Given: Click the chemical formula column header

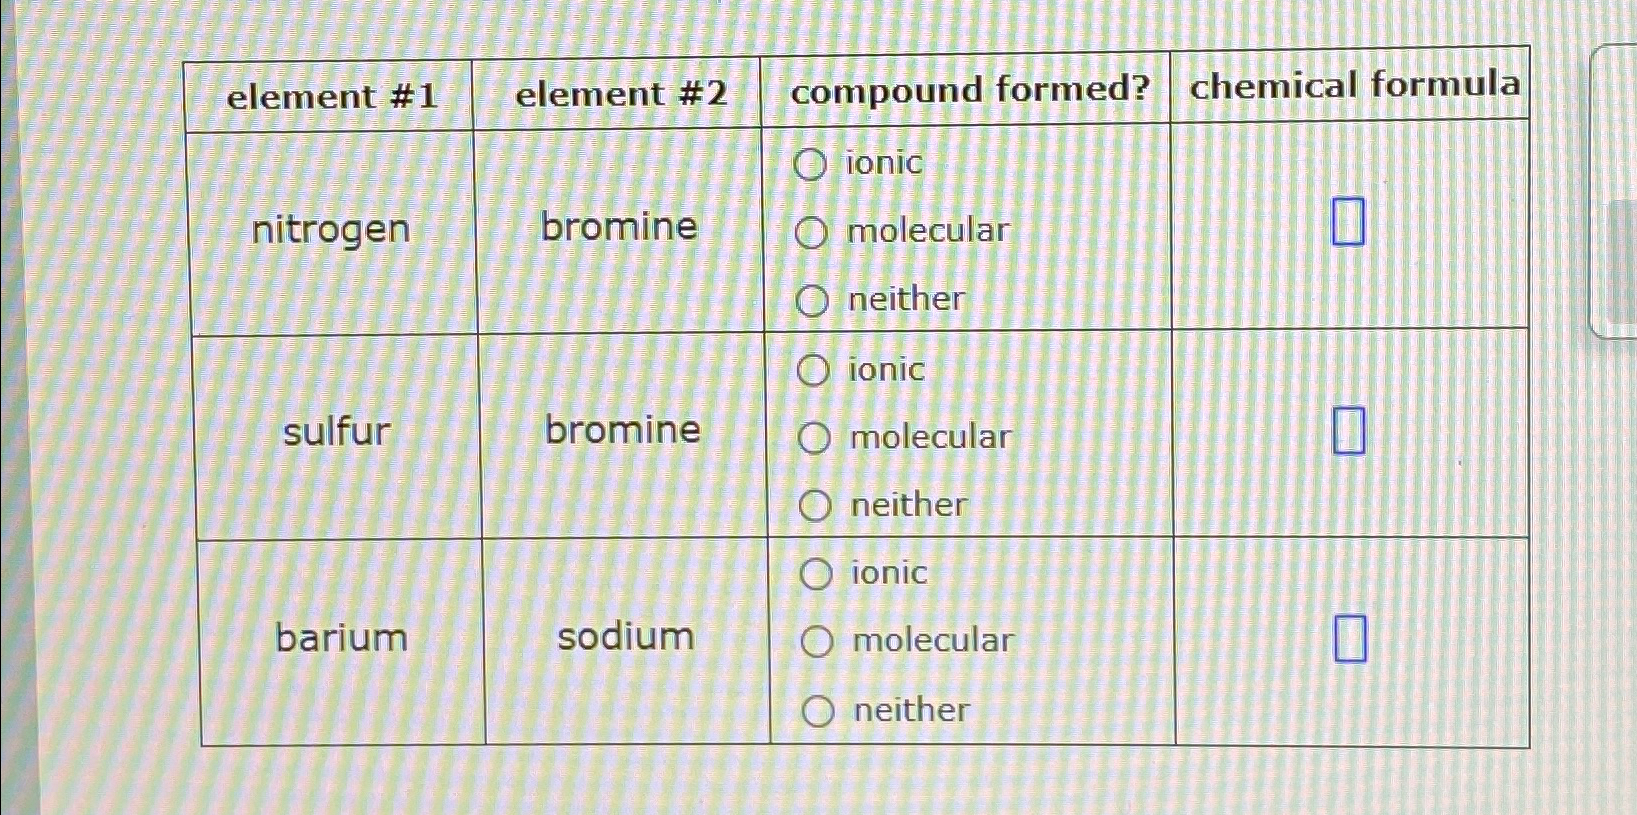Looking at the screenshot, I should tap(1357, 85).
